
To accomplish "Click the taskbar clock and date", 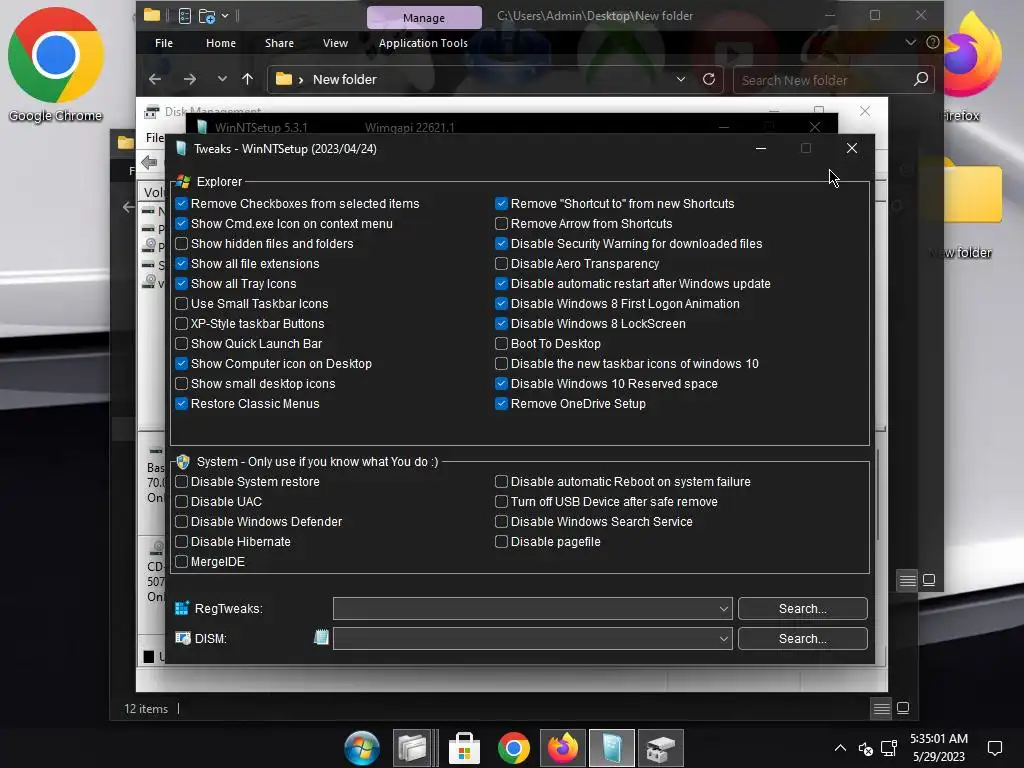I will [x=939, y=748].
